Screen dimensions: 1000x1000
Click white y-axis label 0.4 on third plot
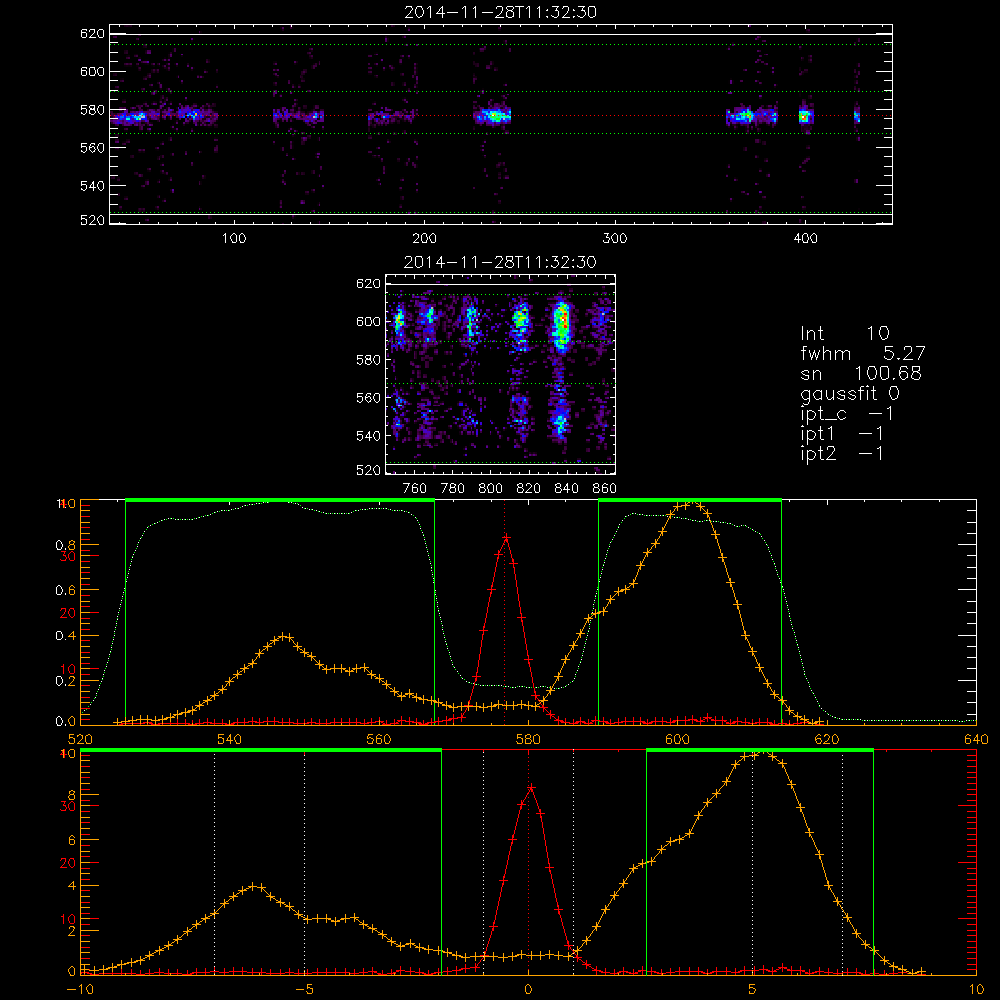pos(66,635)
